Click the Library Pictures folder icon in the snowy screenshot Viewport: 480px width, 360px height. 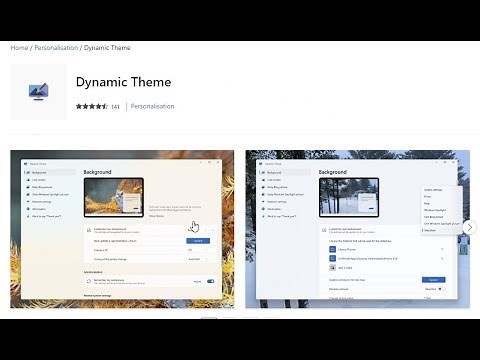[332, 249]
